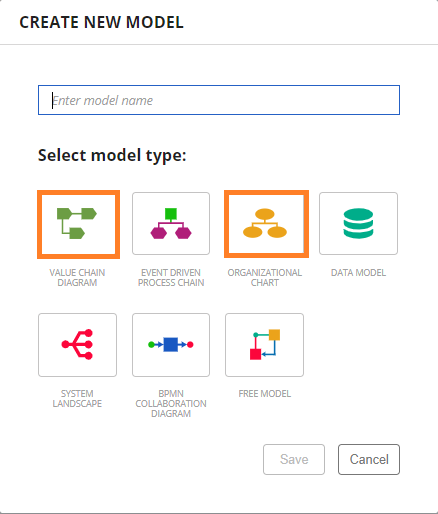
Task: Click the 'Value Chain Diagram' text label
Action: (x=77, y=278)
